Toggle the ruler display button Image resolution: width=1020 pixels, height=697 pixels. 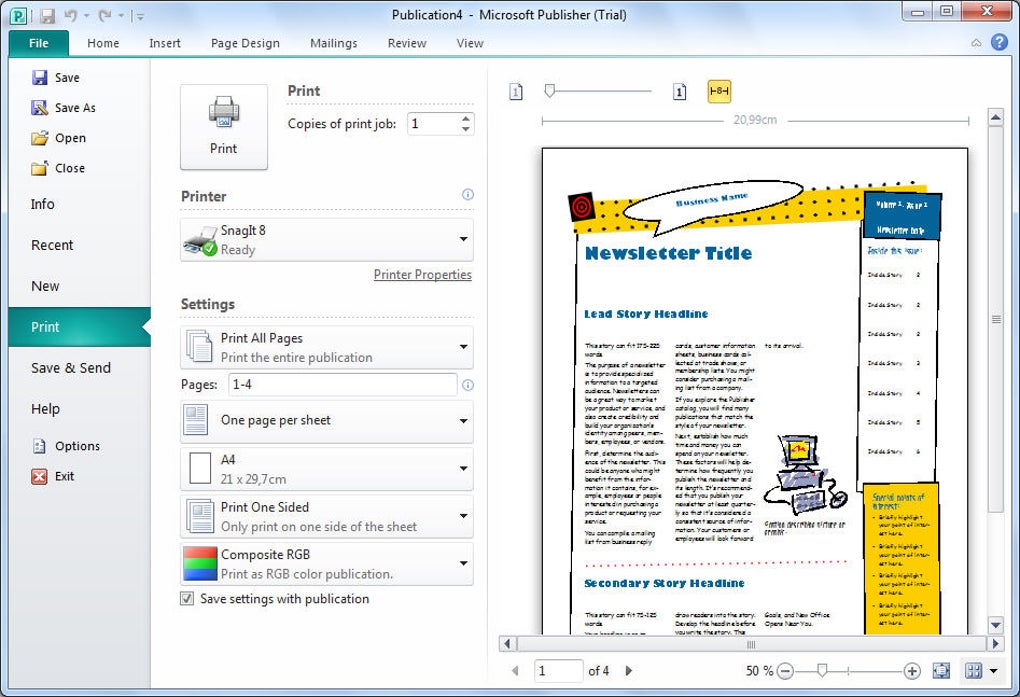[x=719, y=91]
